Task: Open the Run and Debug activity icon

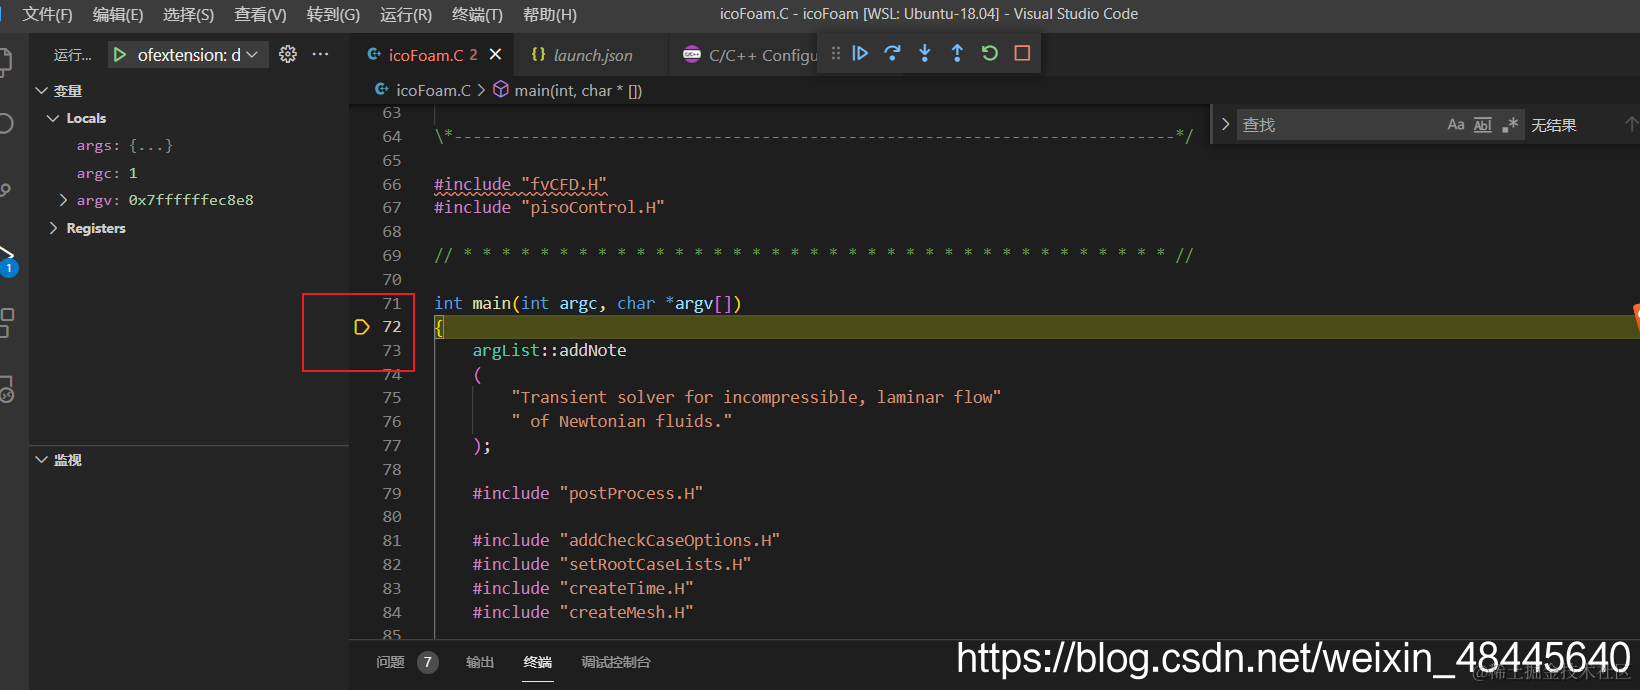Action: pos(7,258)
